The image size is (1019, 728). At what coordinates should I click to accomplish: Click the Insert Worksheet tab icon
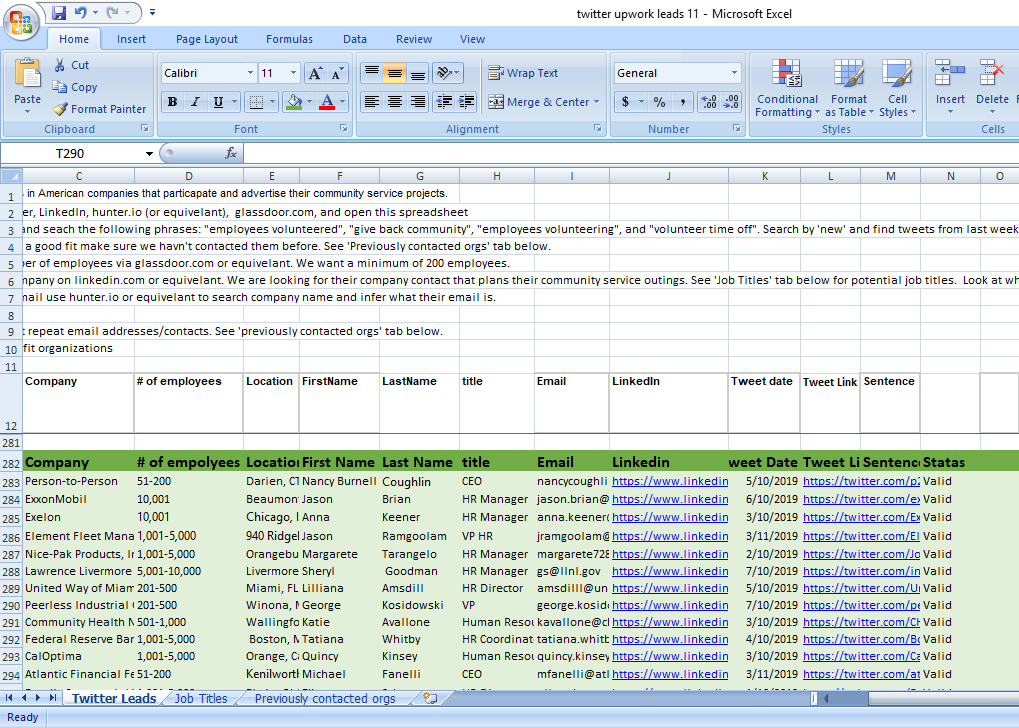click(430, 698)
